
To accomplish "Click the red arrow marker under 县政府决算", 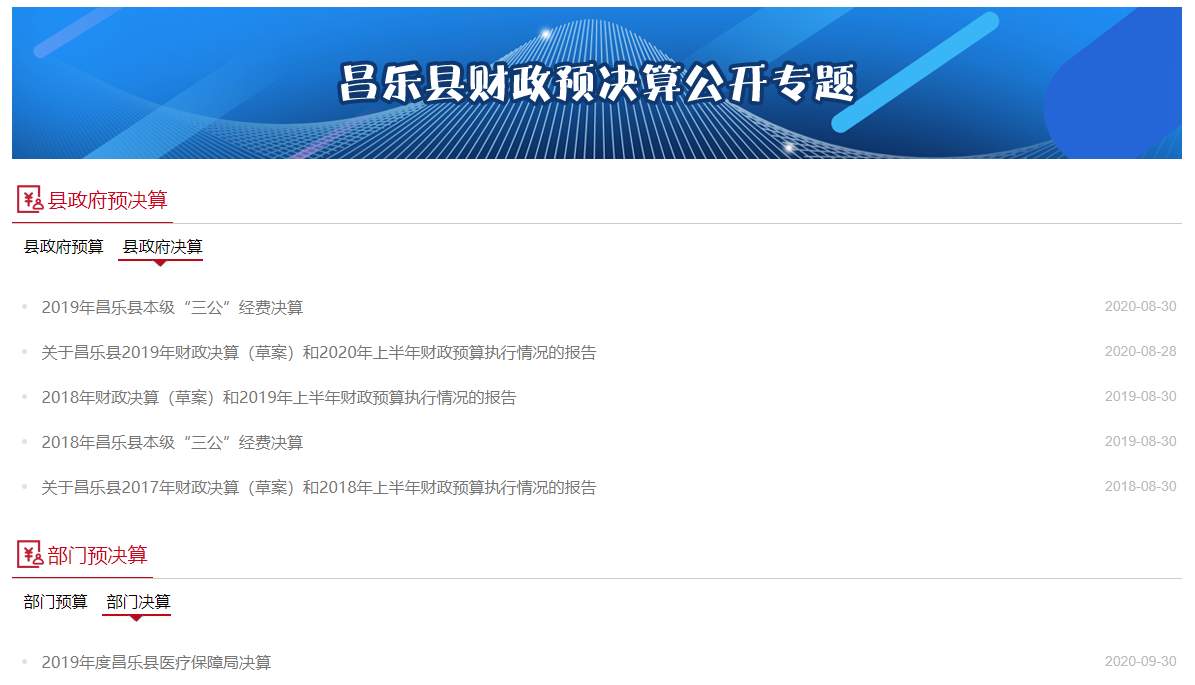I will pos(160,263).
